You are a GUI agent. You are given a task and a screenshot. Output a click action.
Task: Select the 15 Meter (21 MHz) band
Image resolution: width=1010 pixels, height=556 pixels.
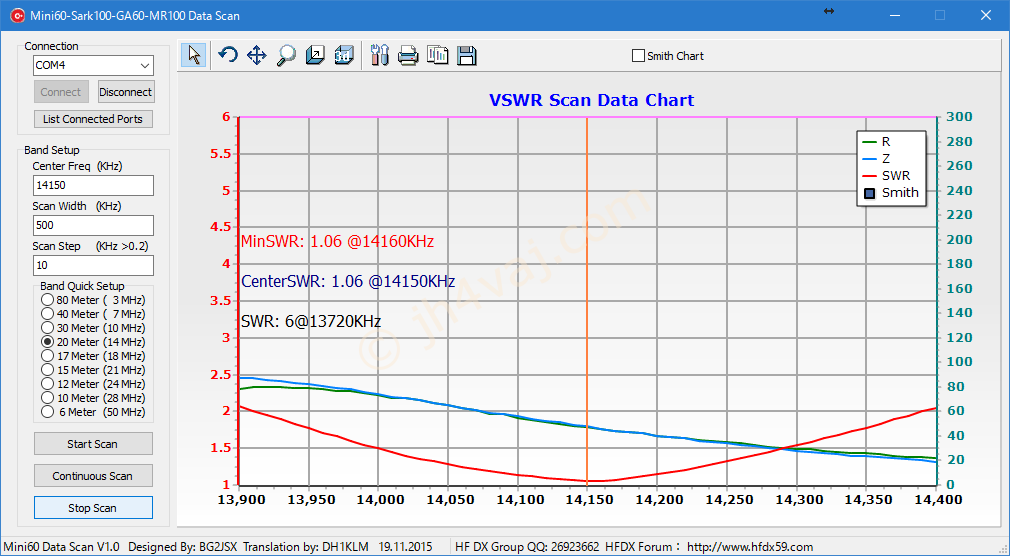pos(47,370)
